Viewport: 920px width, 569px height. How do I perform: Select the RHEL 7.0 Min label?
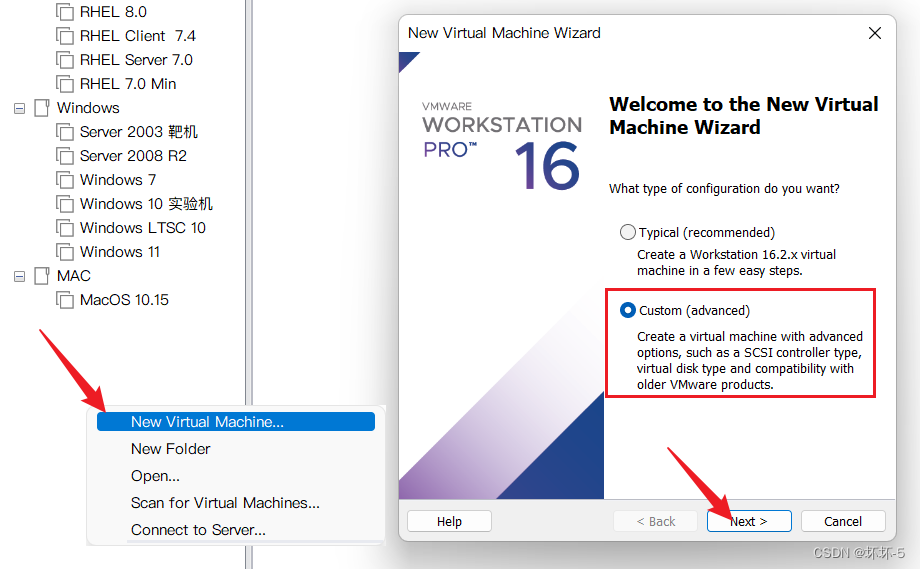pyautogui.click(x=128, y=84)
